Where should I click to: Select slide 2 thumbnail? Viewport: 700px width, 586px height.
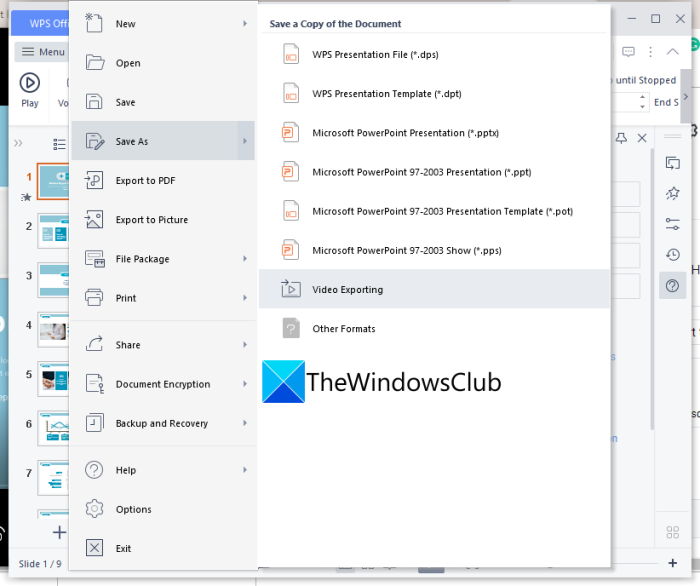pyautogui.click(x=53, y=231)
